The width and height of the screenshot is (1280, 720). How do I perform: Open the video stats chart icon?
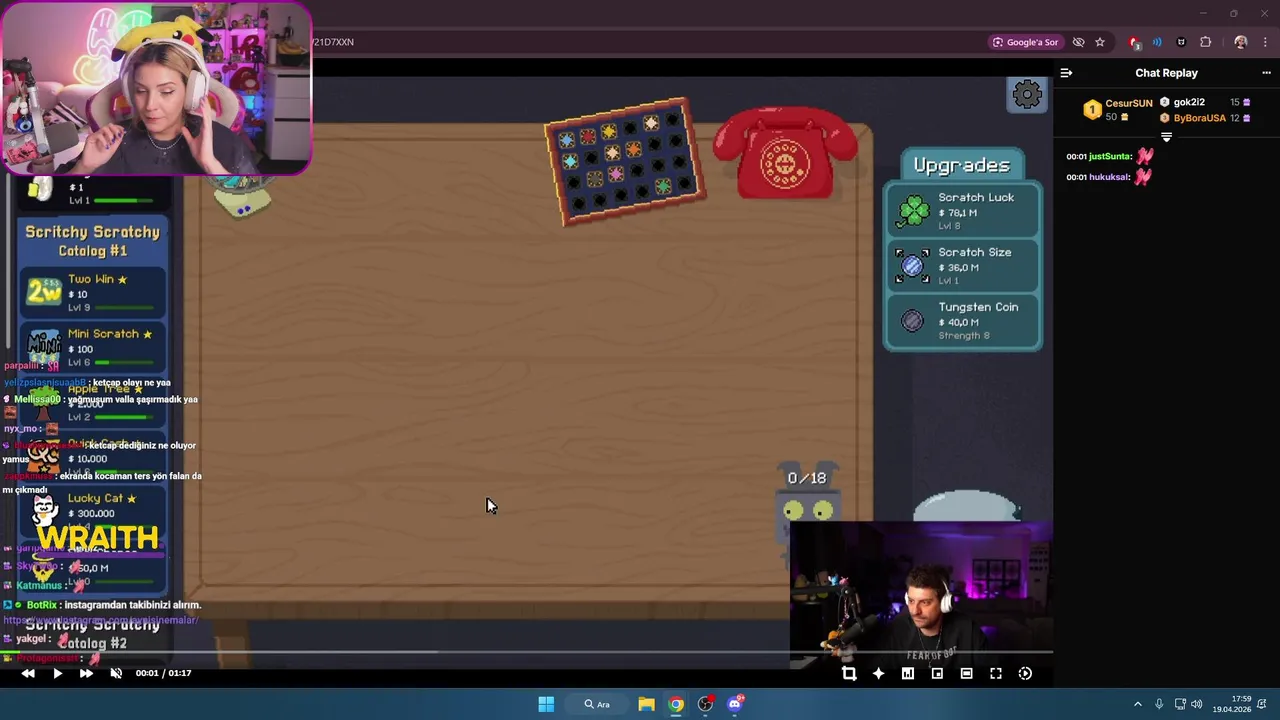pyautogui.click(x=908, y=673)
